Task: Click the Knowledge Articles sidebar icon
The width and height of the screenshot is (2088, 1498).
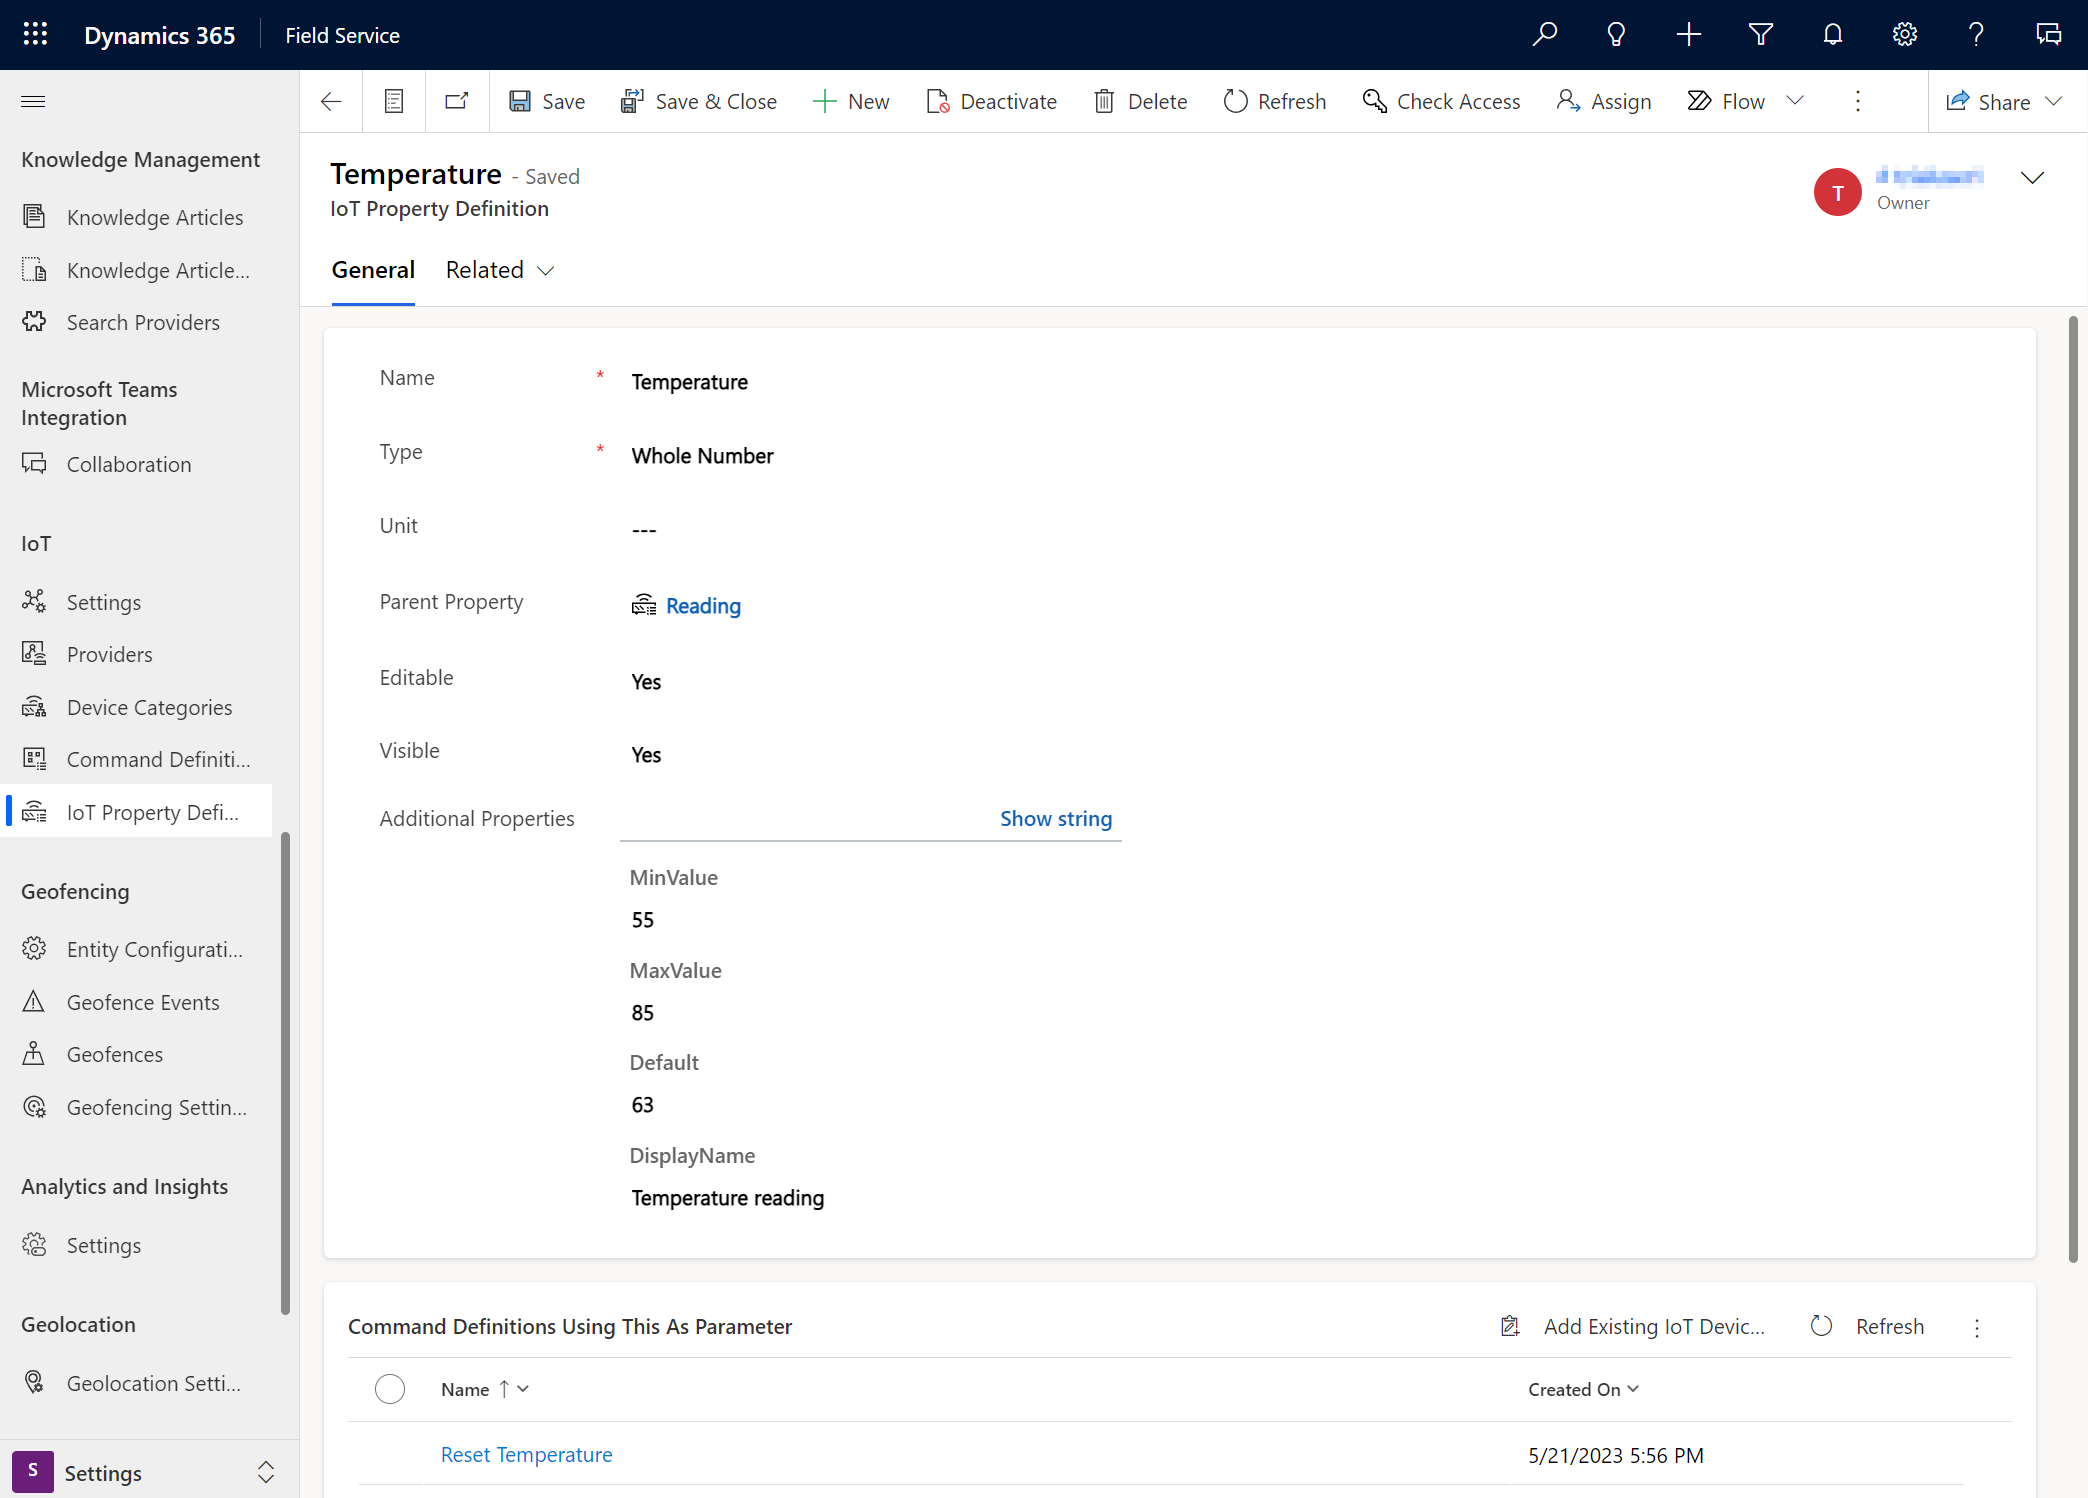Action: click(x=36, y=216)
